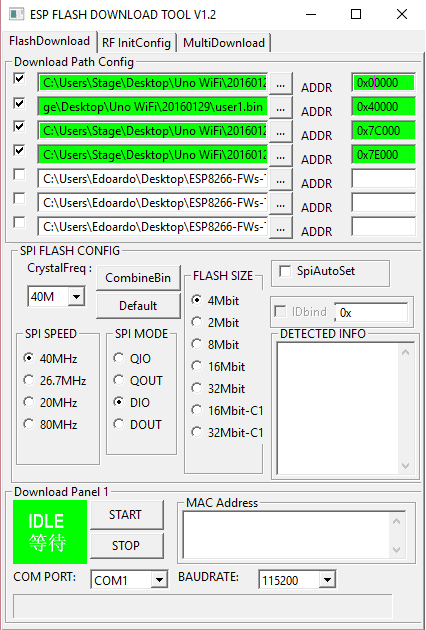The width and height of the screenshot is (426, 630).
Task: Open browse for the last unchecked Edoardo path row
Action: [x=281, y=228]
